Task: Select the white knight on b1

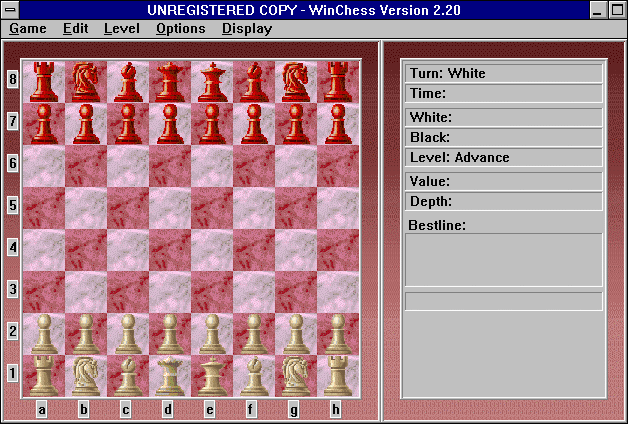Action: click(86, 376)
